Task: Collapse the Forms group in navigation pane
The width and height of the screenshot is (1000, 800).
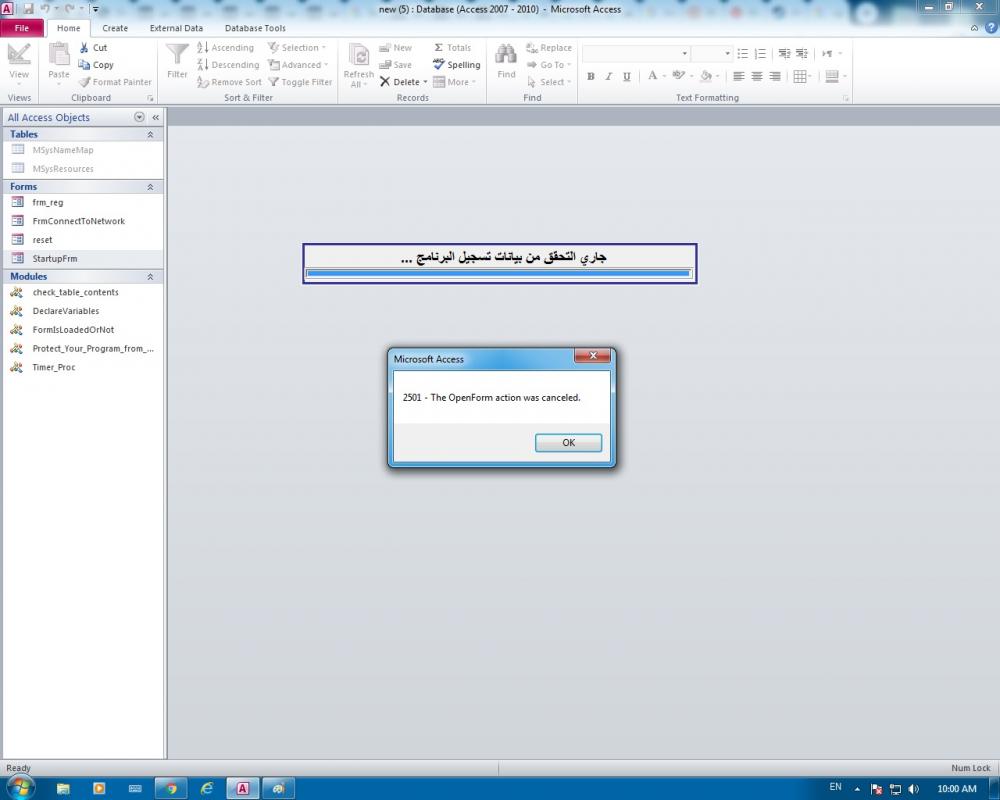Action: 150,187
